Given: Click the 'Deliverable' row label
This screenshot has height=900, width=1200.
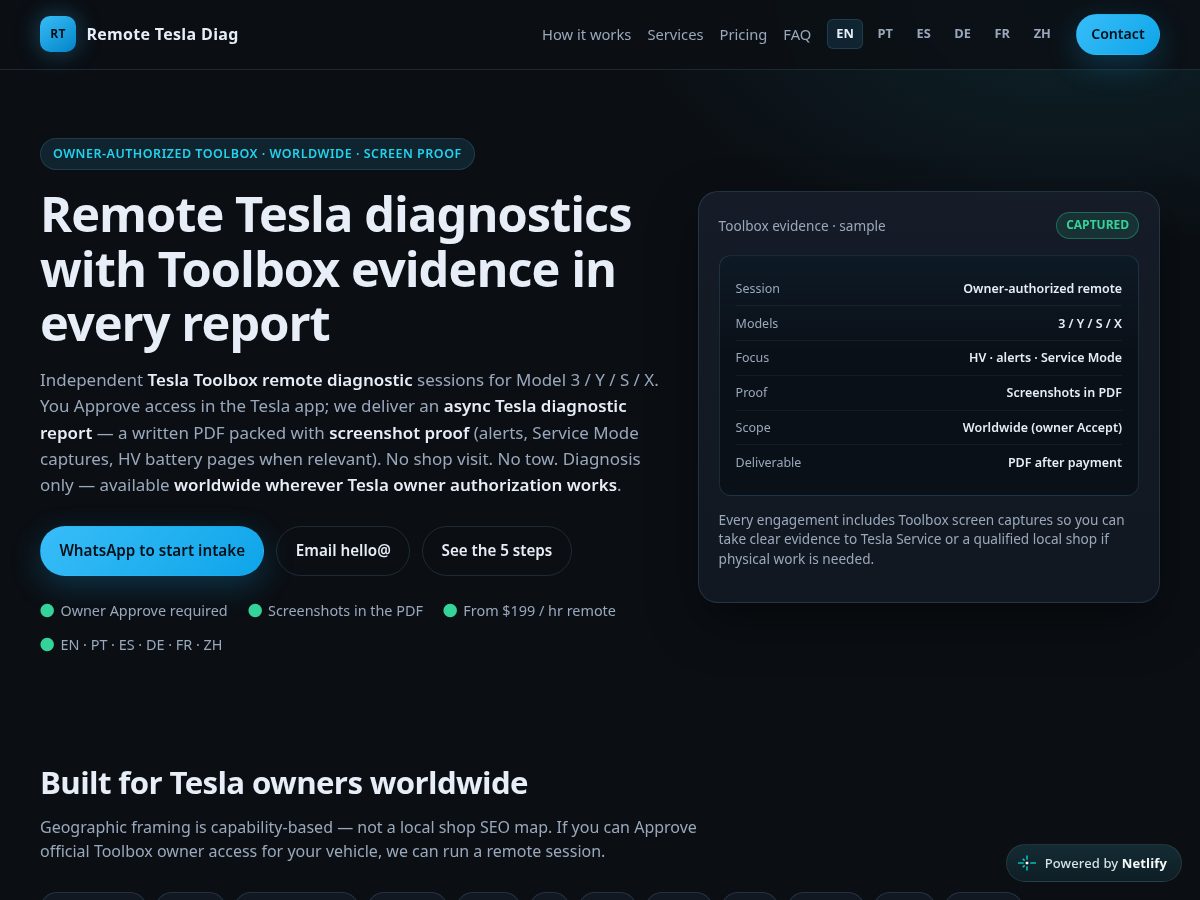Looking at the screenshot, I should tap(768, 462).
